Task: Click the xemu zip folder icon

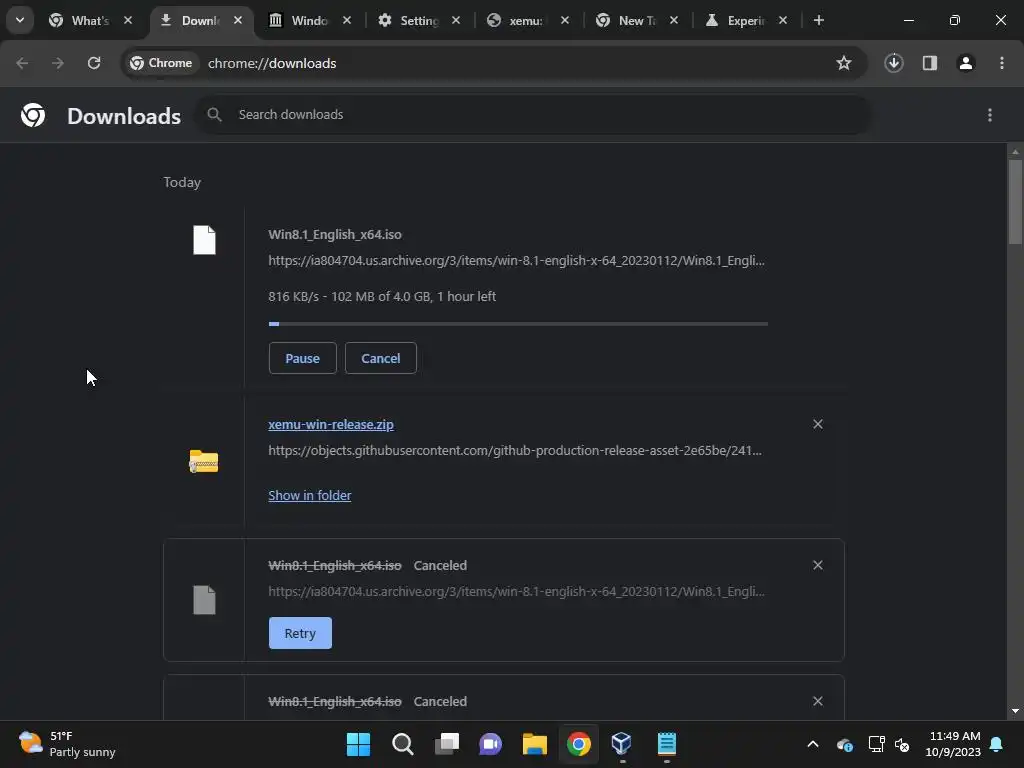Action: [x=204, y=461]
